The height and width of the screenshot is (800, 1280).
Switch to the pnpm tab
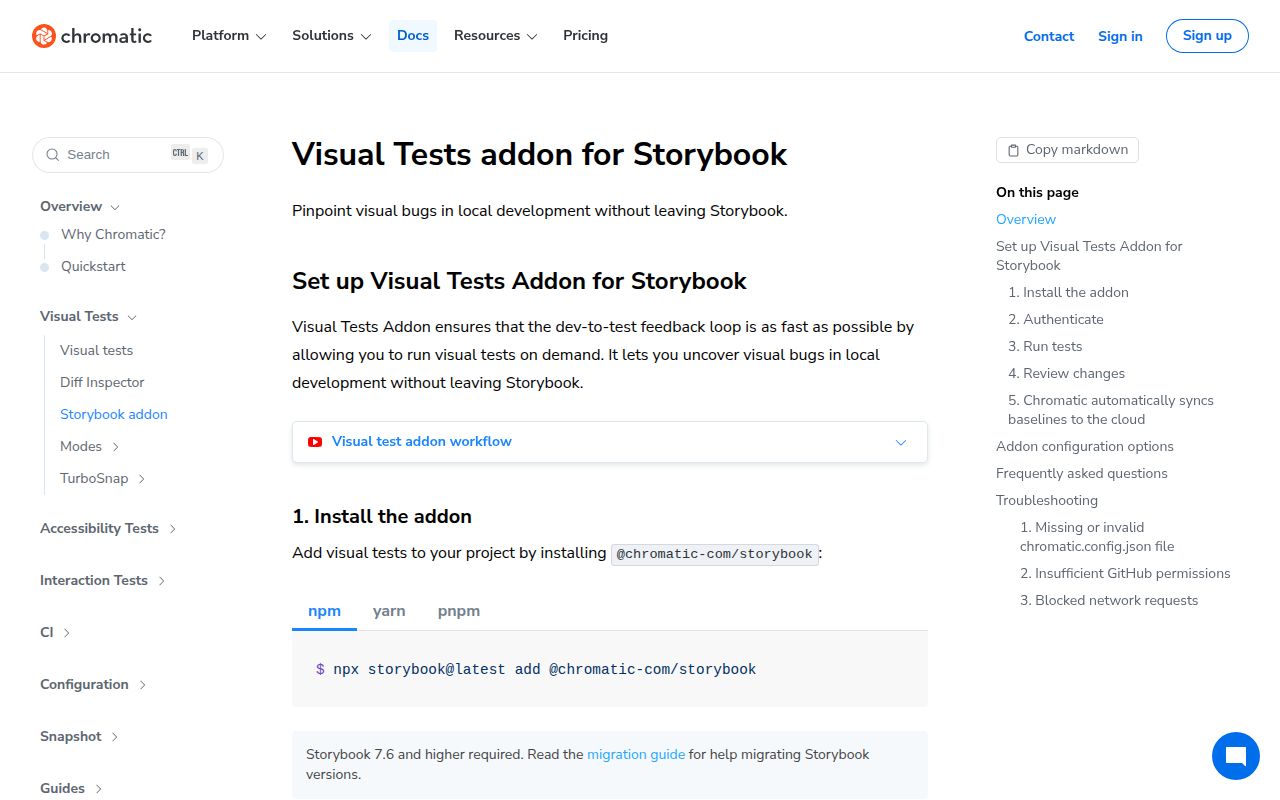point(459,611)
